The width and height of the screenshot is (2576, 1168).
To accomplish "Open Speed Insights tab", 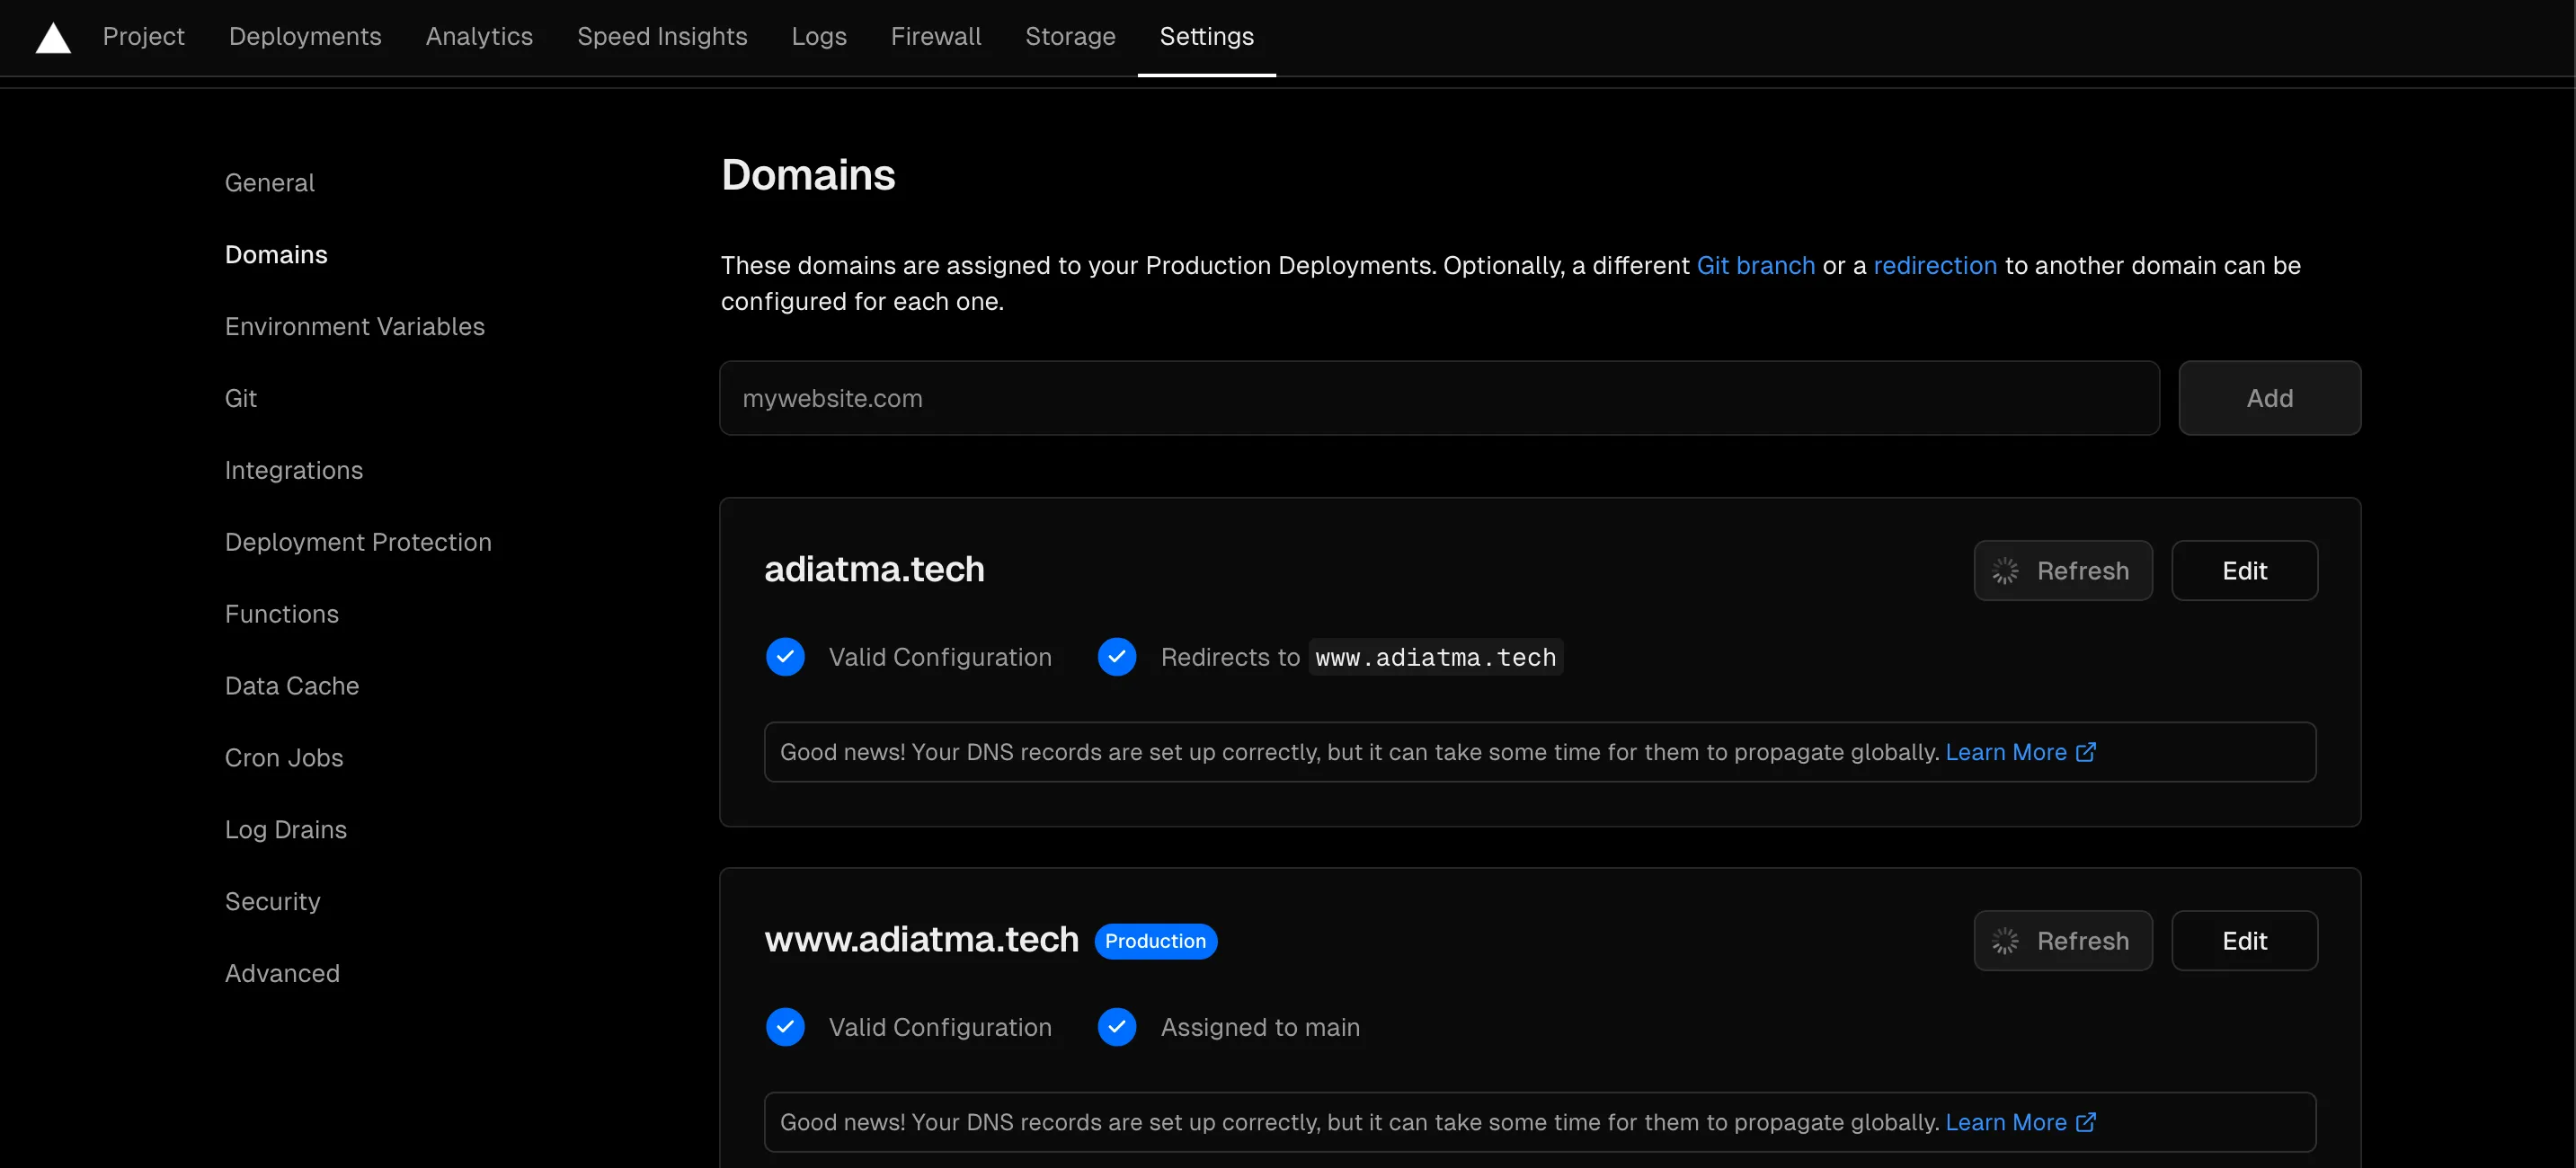I will 662,37.
